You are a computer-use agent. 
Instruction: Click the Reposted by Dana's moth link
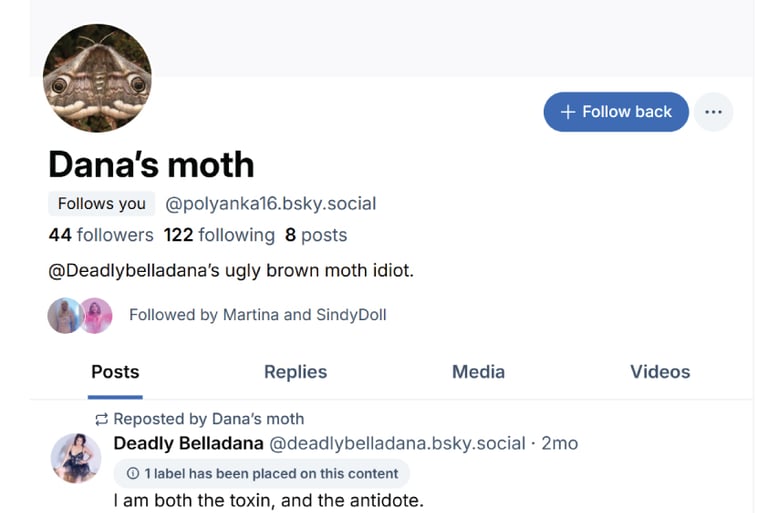coord(208,419)
